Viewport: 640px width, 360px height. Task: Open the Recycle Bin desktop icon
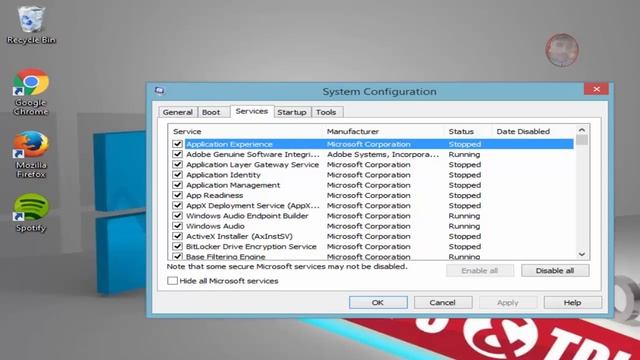point(31,24)
